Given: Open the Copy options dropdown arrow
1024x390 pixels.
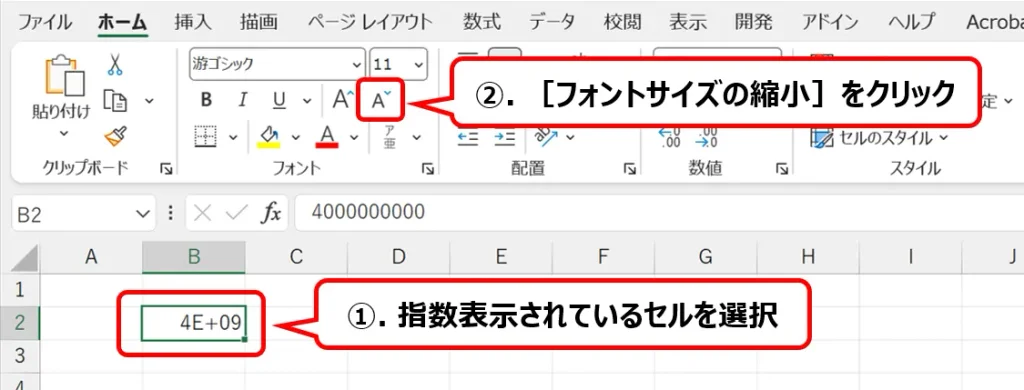Looking at the screenshot, I should tap(149, 101).
